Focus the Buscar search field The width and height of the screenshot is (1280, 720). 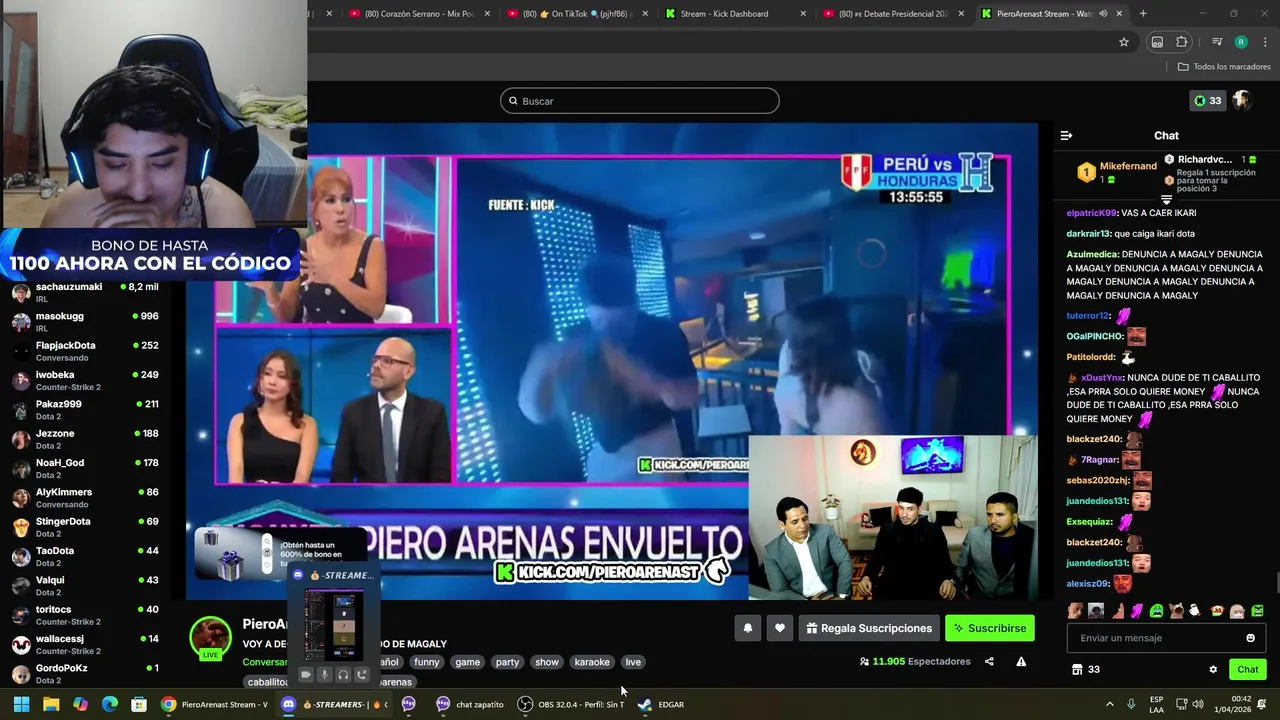640,101
